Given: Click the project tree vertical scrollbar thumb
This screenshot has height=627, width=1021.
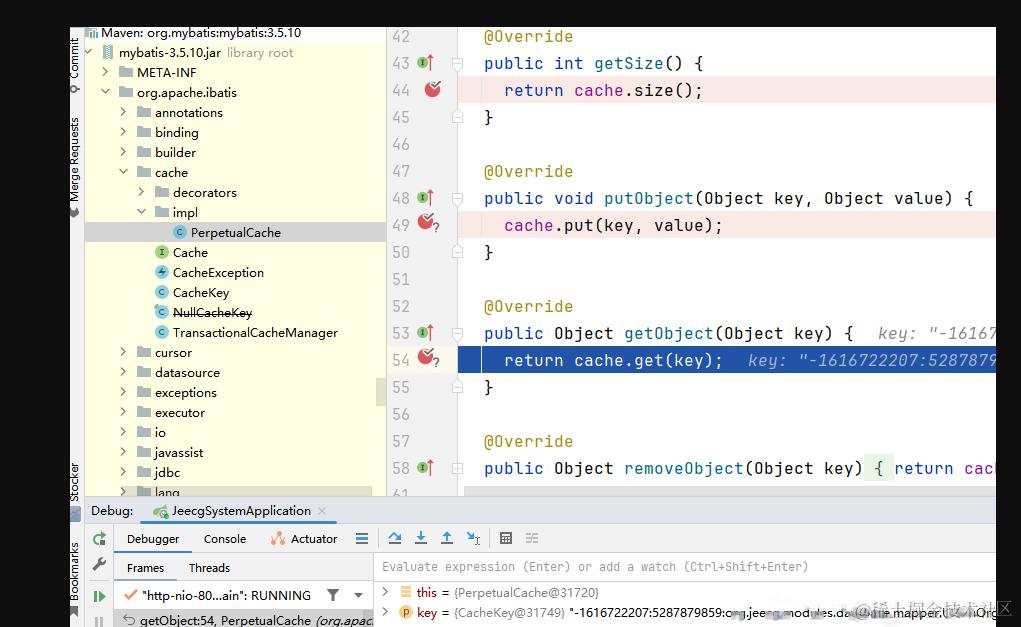Looking at the screenshot, I should click(381, 393).
